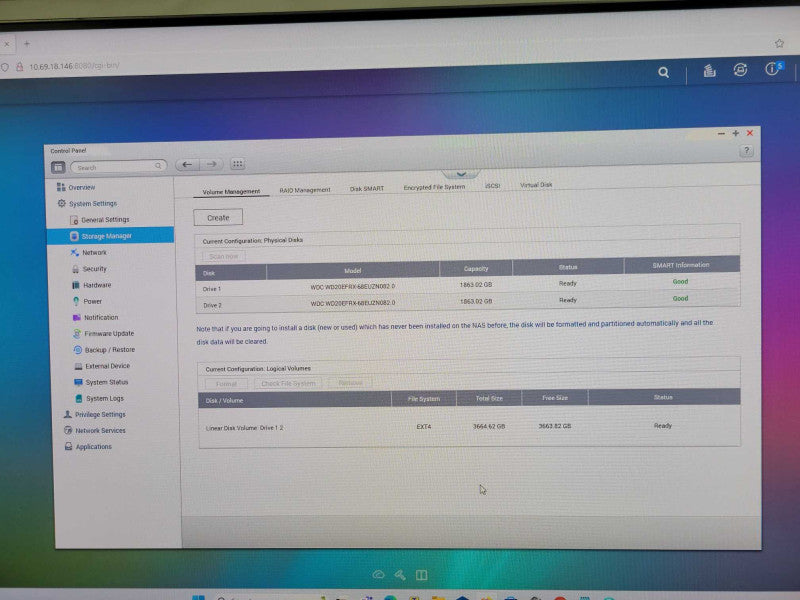Click the 3664.62 GB total size value
800x600 pixels.
tap(489, 426)
